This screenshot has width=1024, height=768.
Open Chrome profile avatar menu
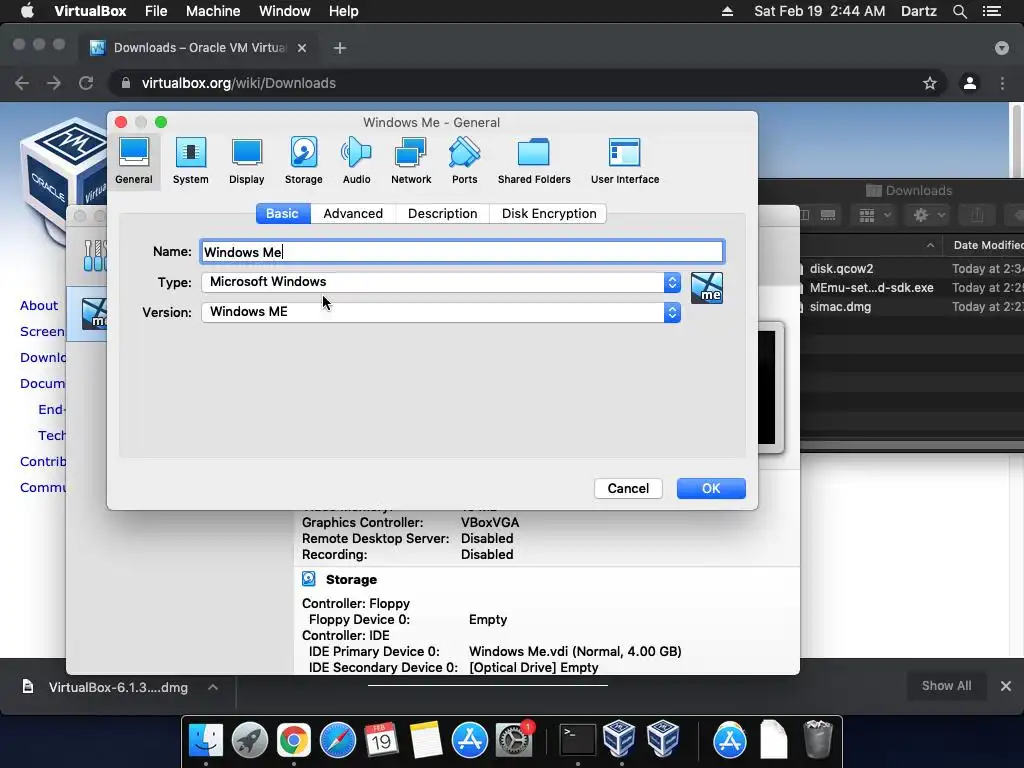(x=970, y=83)
